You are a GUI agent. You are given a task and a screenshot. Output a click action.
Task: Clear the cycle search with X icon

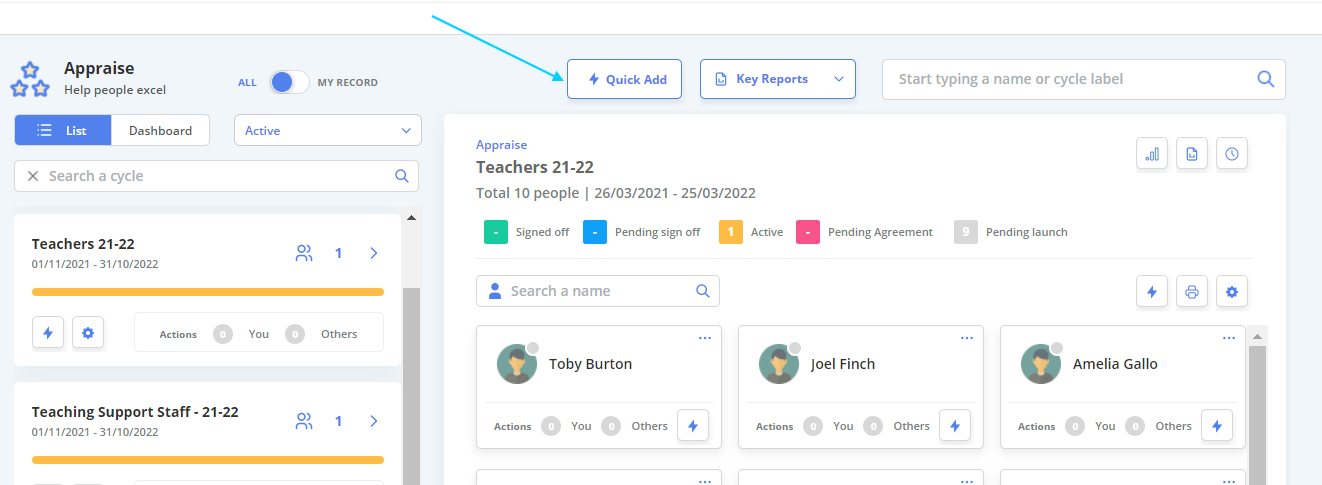click(x=33, y=176)
